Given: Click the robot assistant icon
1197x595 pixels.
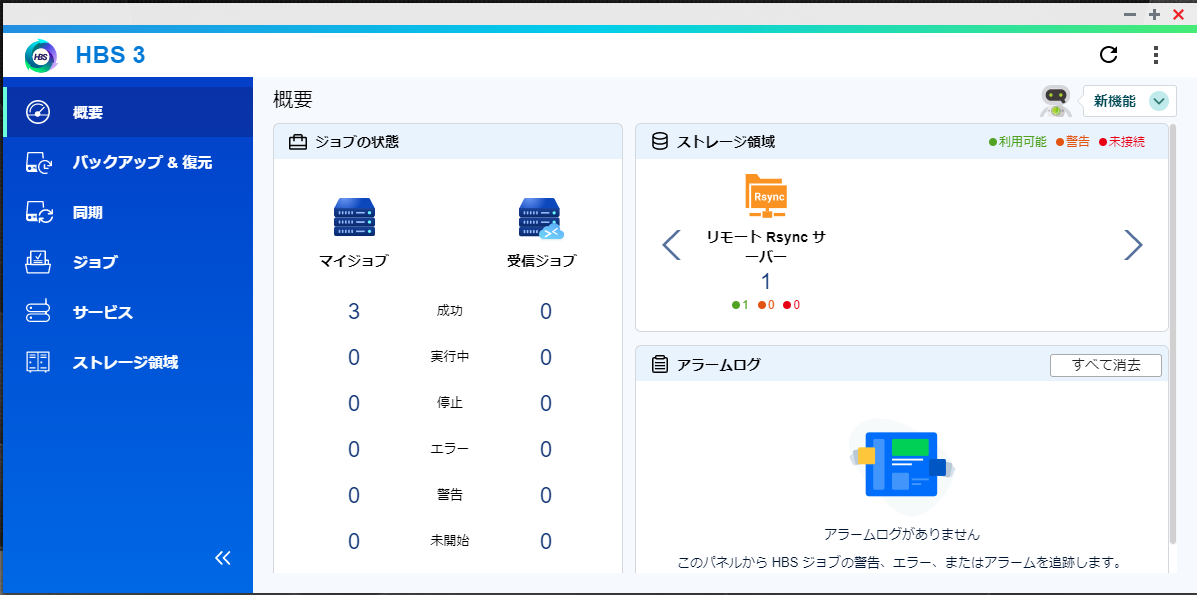Looking at the screenshot, I should pyautogui.click(x=1056, y=101).
